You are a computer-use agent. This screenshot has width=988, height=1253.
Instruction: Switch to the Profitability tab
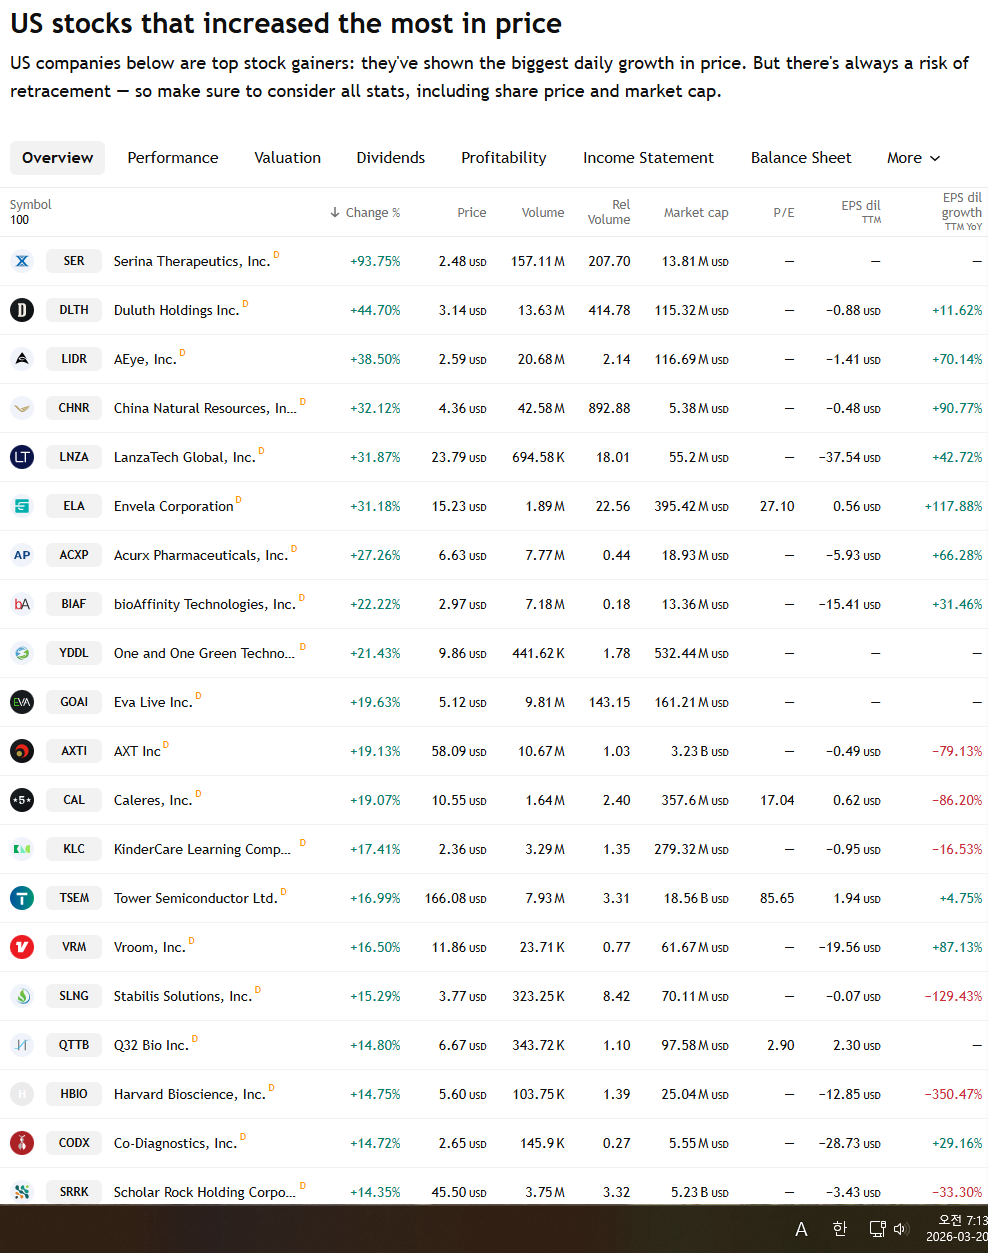pos(504,158)
